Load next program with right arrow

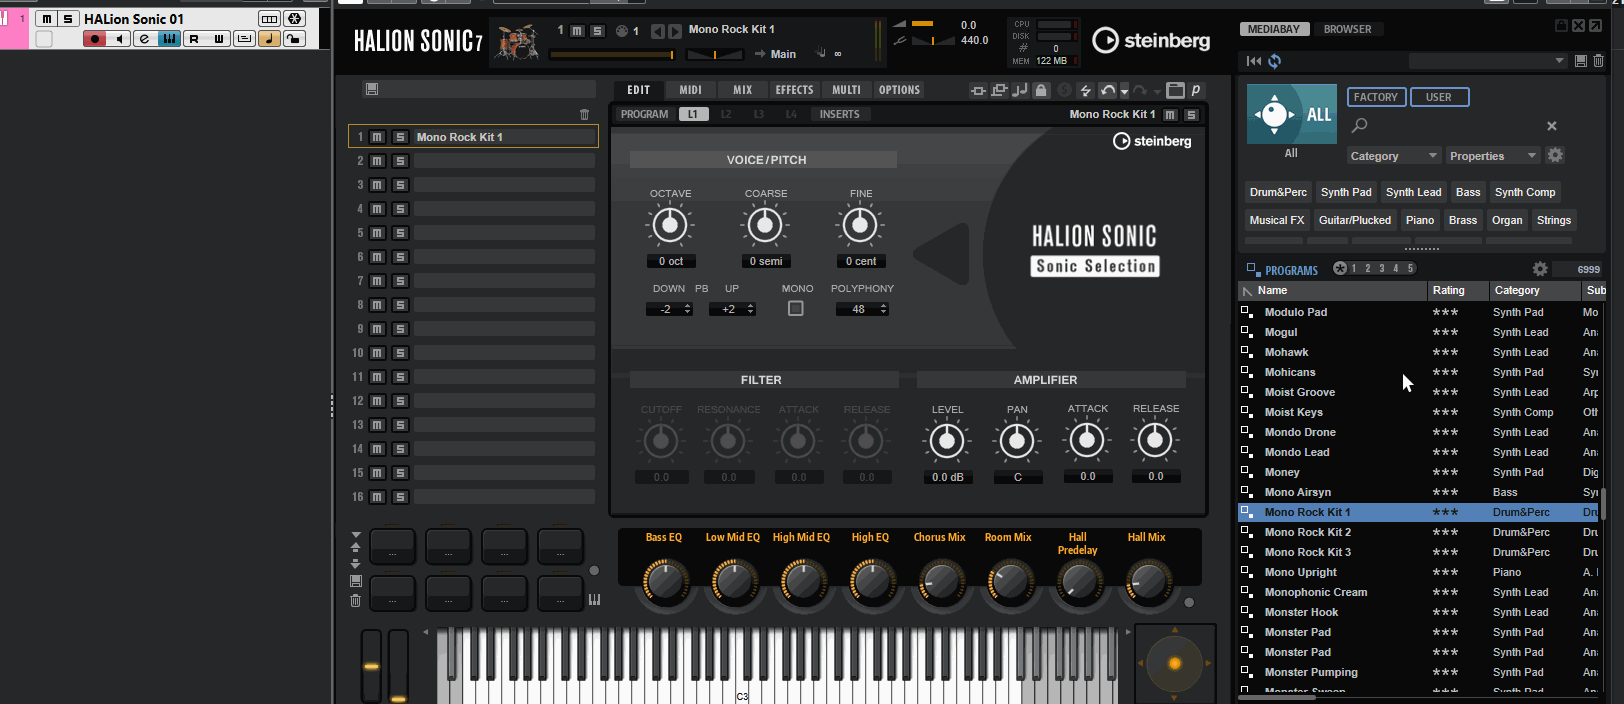point(674,31)
